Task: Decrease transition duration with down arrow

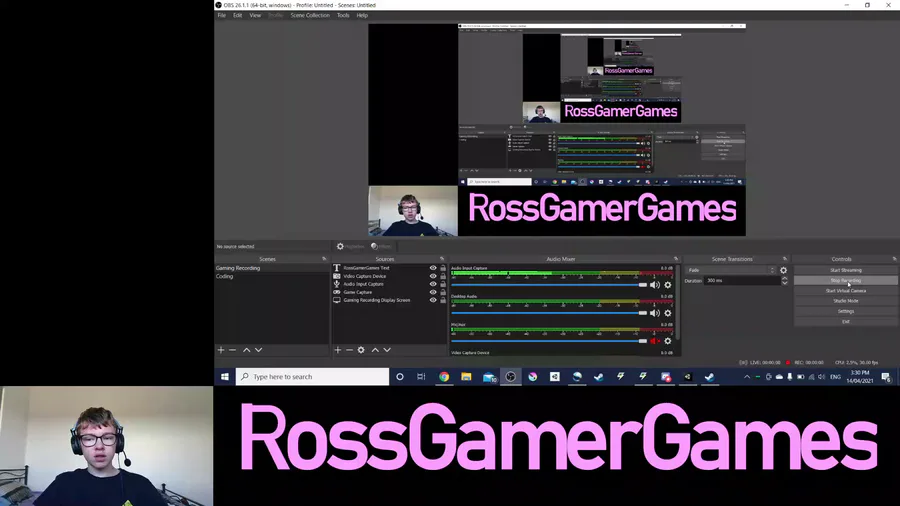Action: tap(785, 283)
